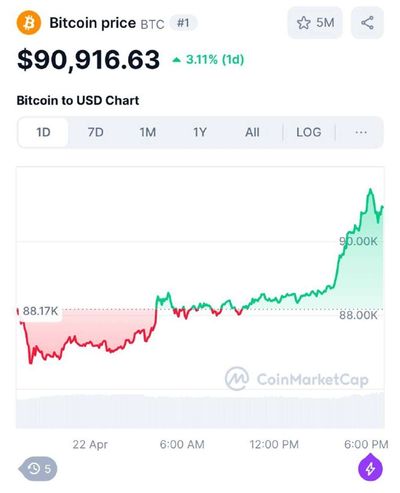Viewport: 400px width, 493px height.
Task: Switch to the 7D chart range
Action: (95, 132)
